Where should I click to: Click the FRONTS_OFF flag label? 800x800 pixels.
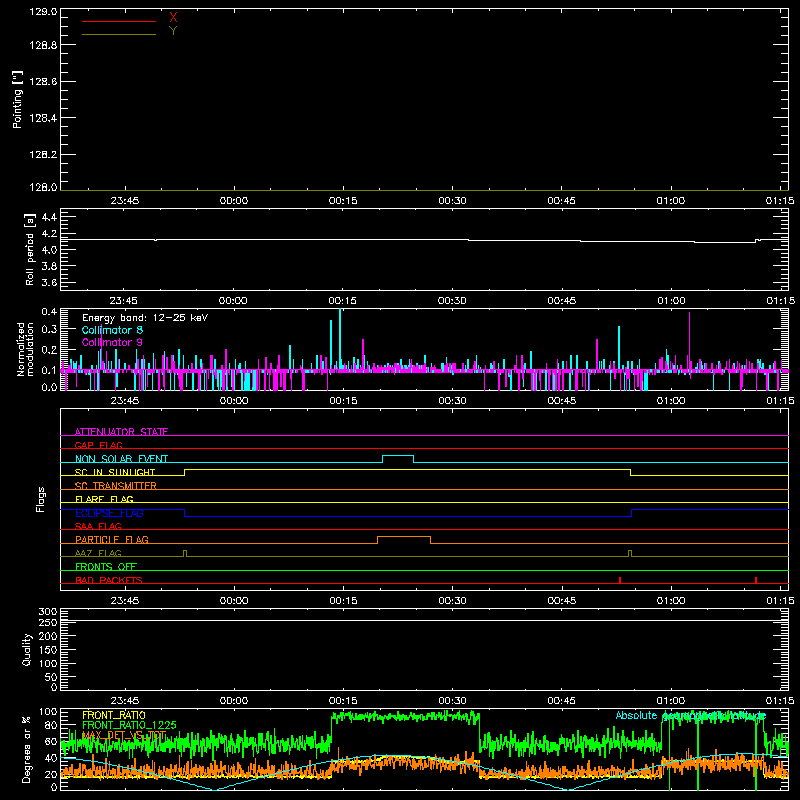tap(106, 566)
